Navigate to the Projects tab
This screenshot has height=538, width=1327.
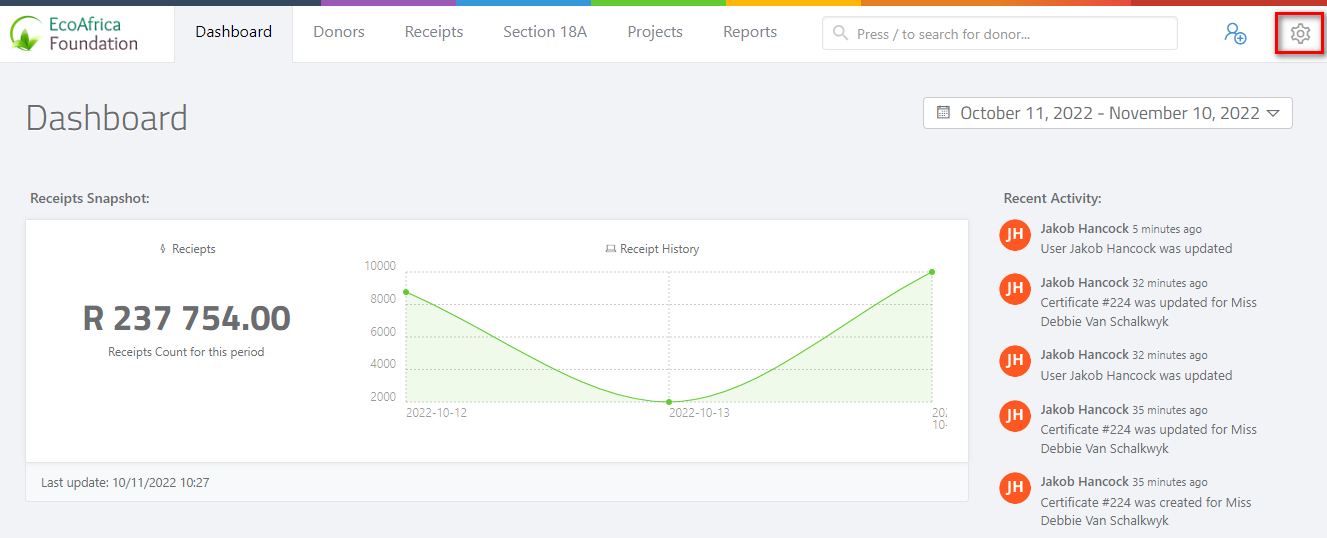click(x=655, y=32)
